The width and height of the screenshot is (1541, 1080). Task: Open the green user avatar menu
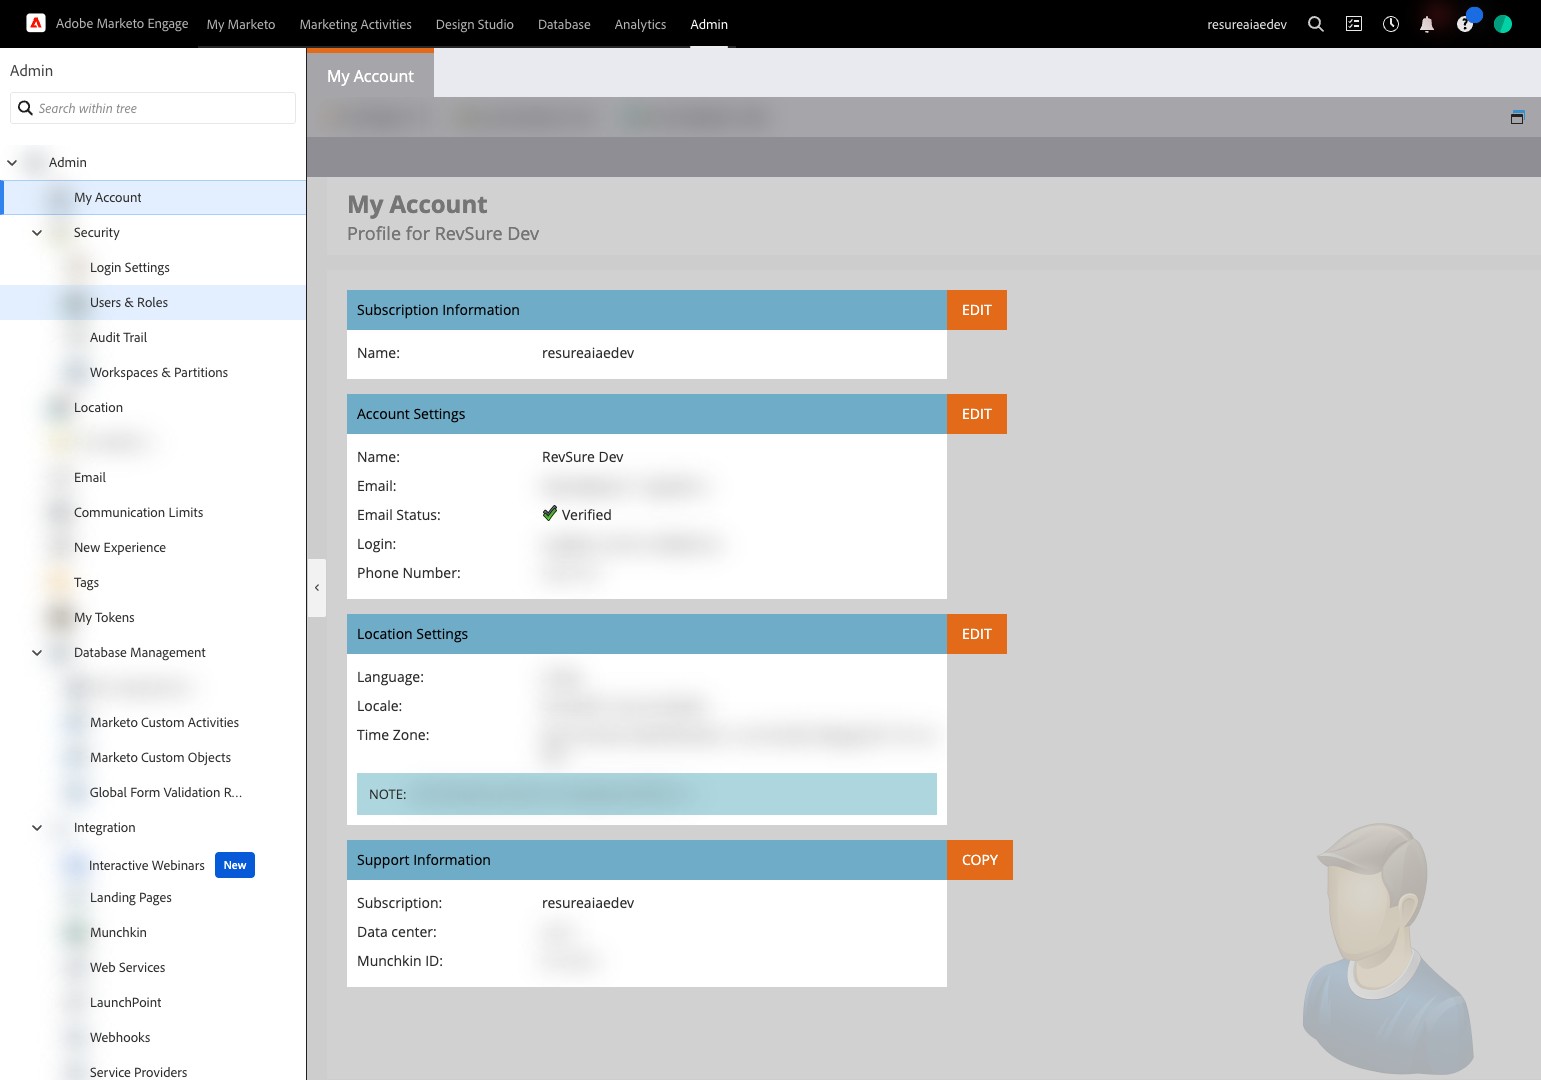pos(1503,24)
